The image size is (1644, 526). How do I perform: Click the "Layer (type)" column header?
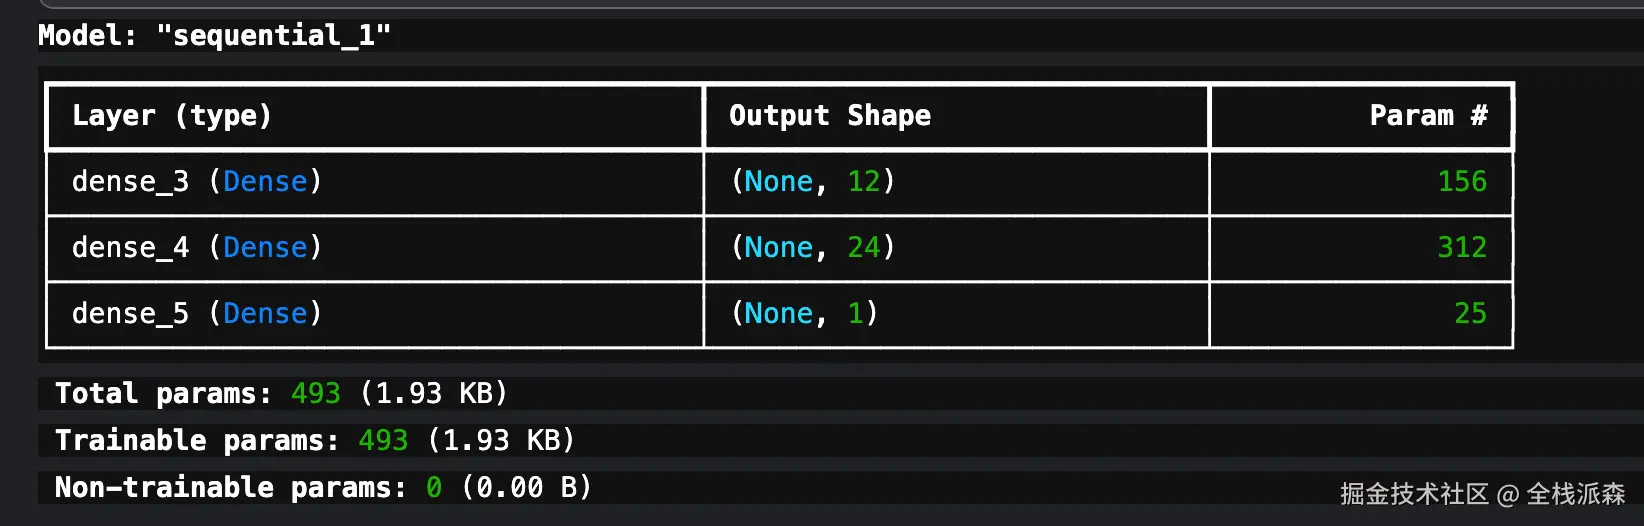(171, 116)
